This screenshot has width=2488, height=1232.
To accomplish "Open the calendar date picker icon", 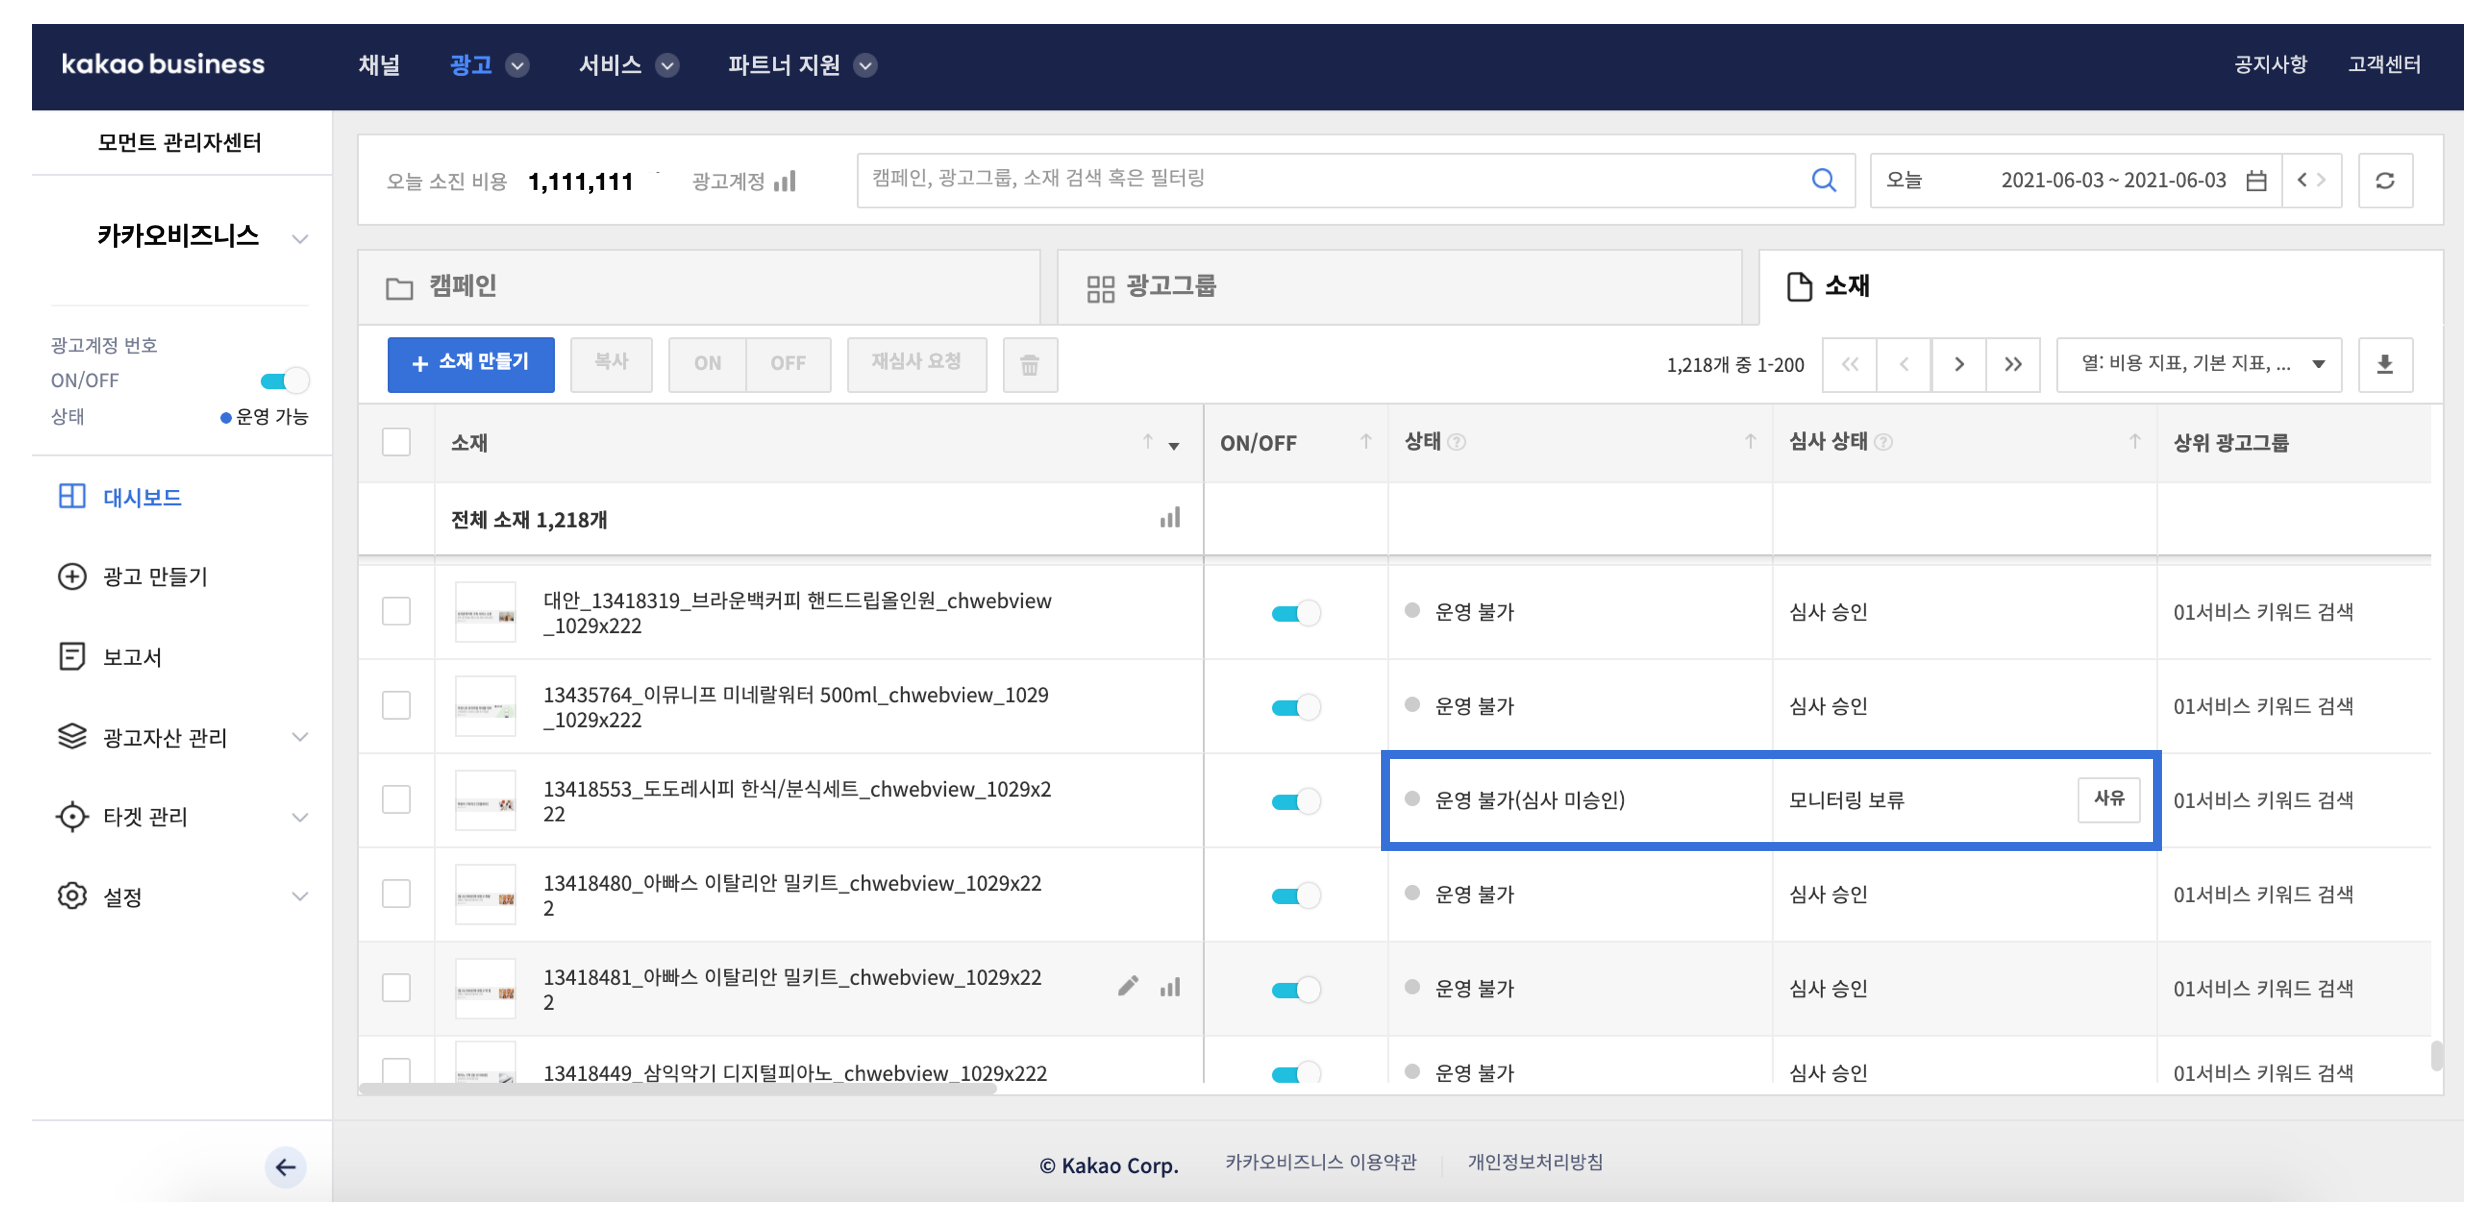I will pos(2256,181).
